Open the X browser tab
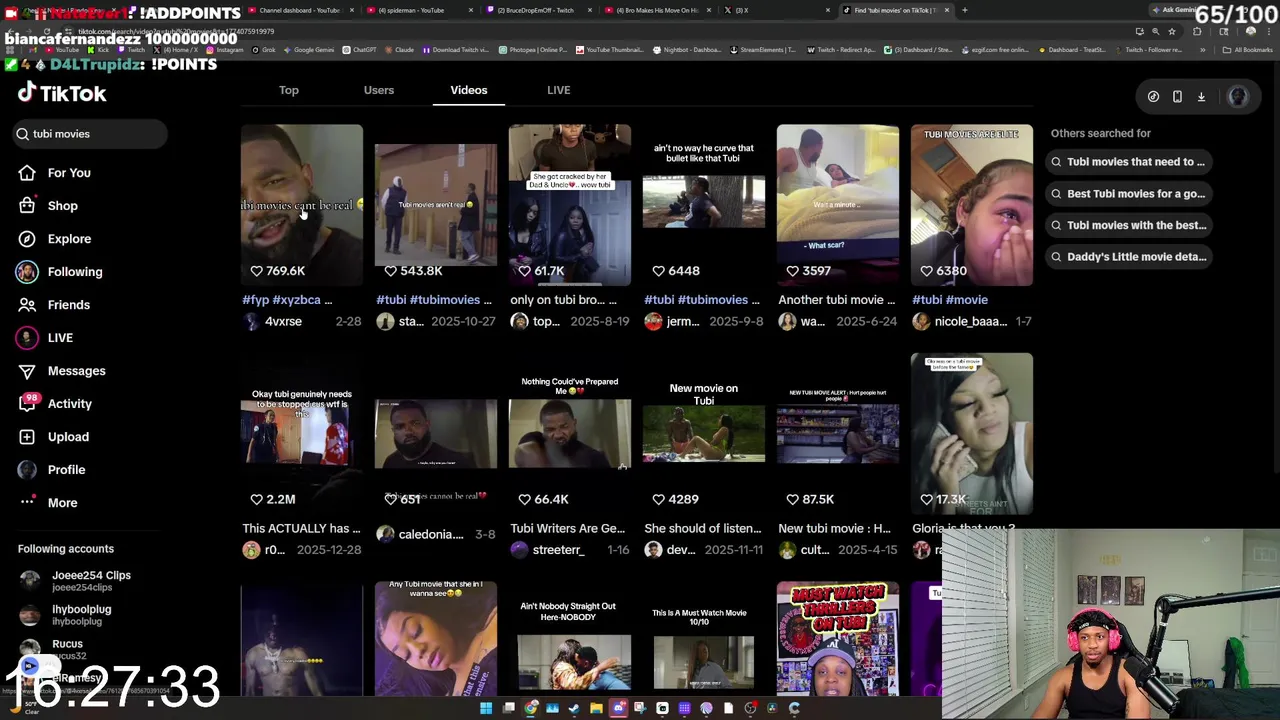Image resolution: width=1280 pixels, height=720 pixels. [x=778, y=10]
